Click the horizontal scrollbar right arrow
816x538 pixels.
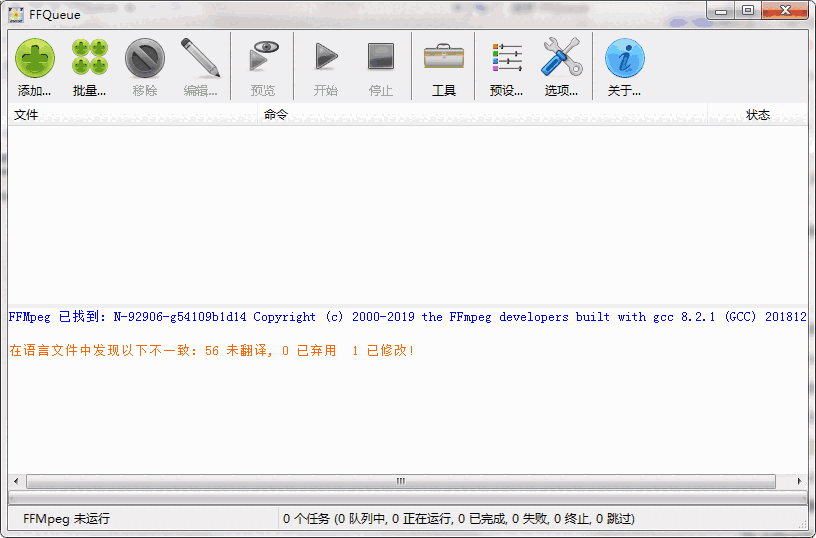tap(800, 481)
